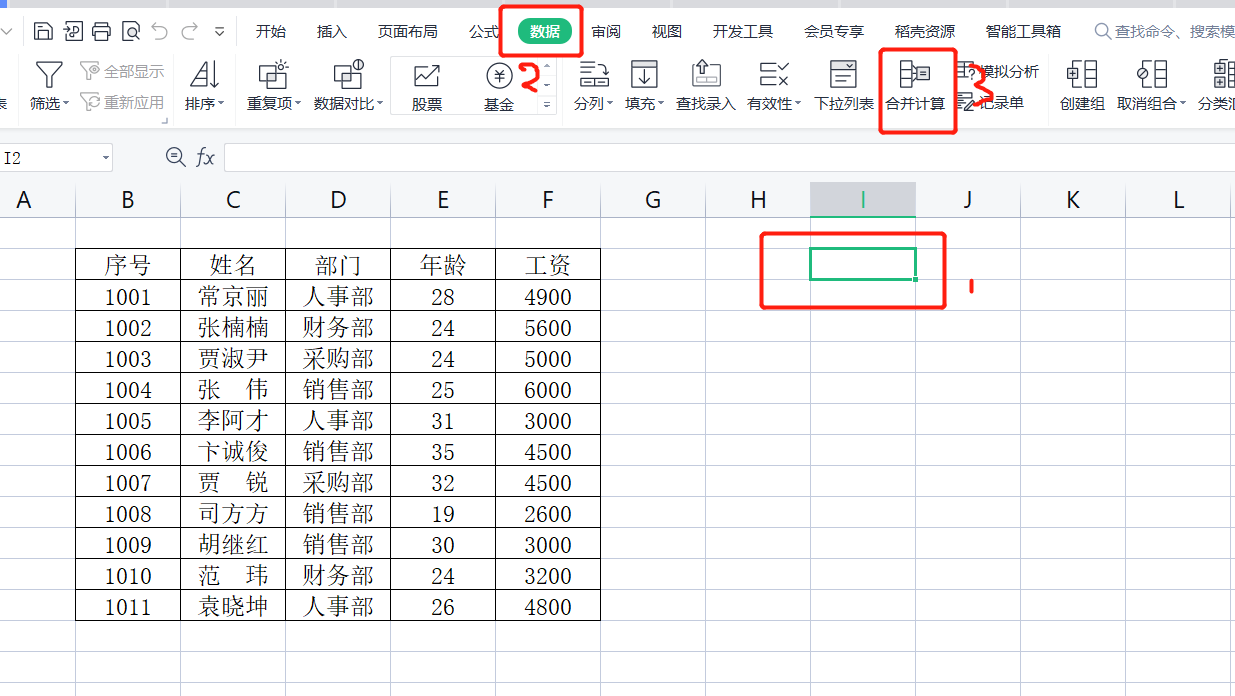
Task: Expand the 填充 dropdown arrow
Action: click(x=662, y=104)
